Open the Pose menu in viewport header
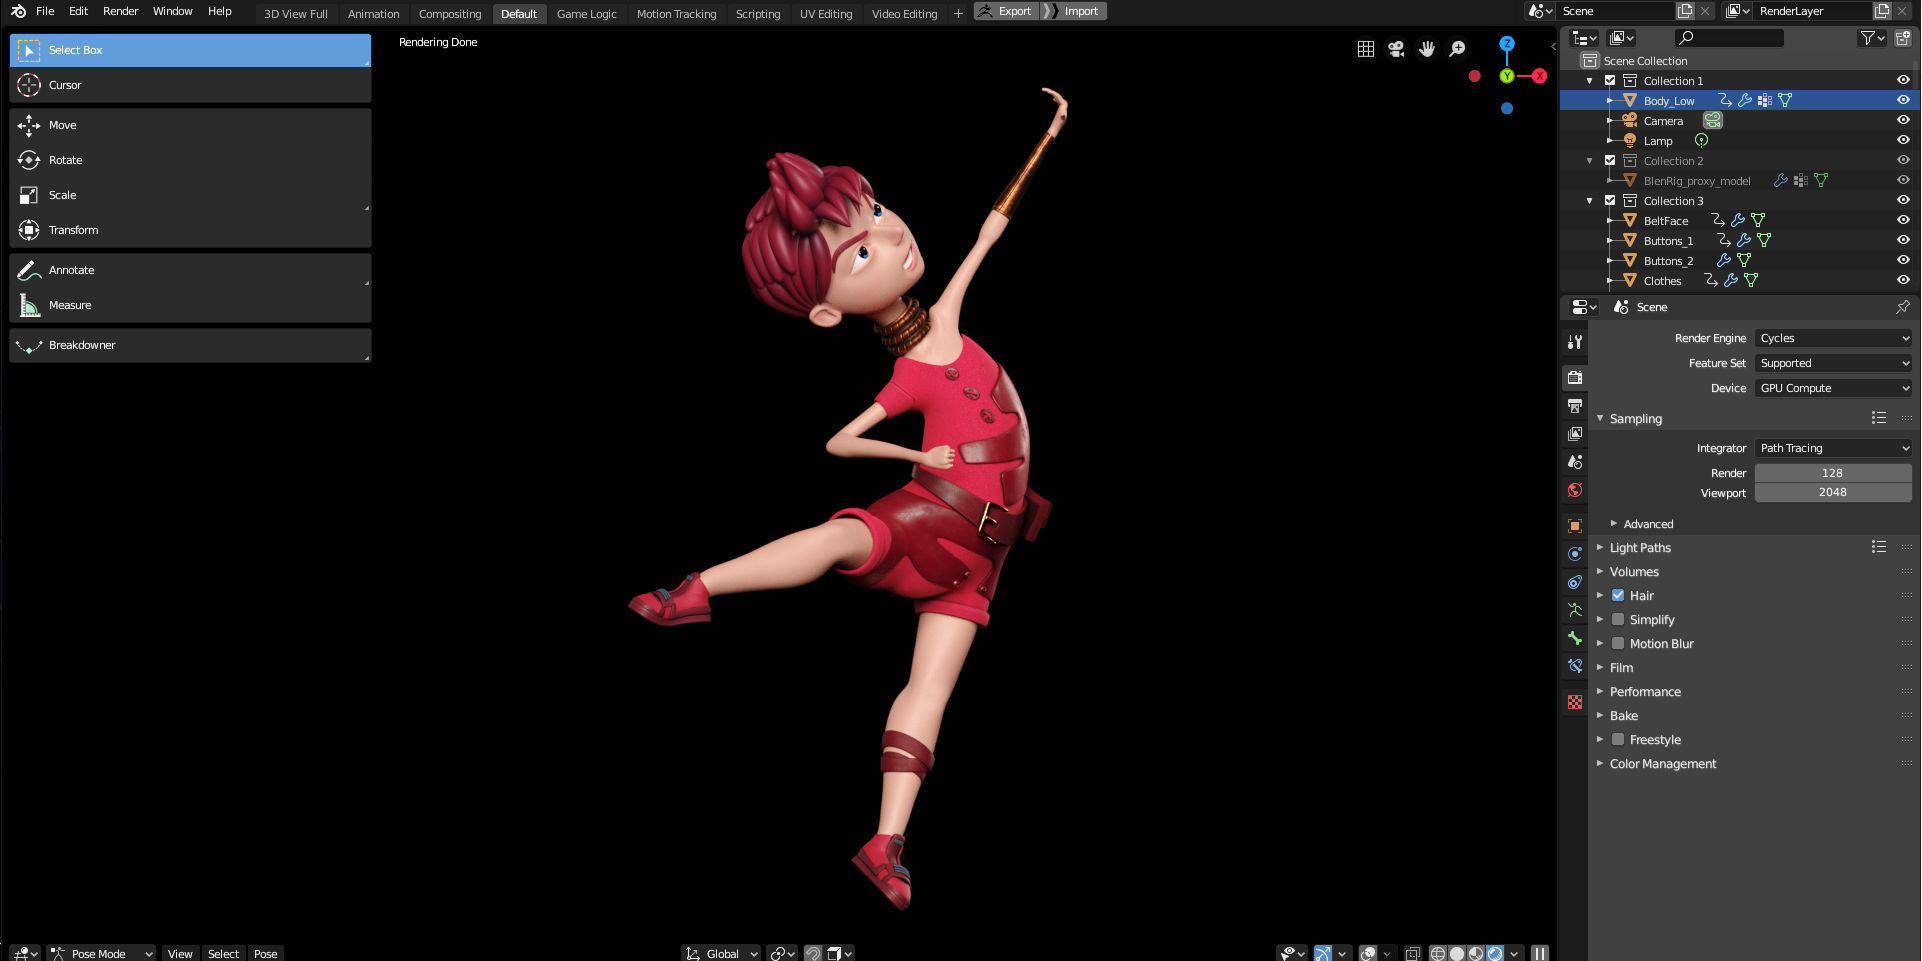The width and height of the screenshot is (1922, 961). pyautogui.click(x=265, y=953)
